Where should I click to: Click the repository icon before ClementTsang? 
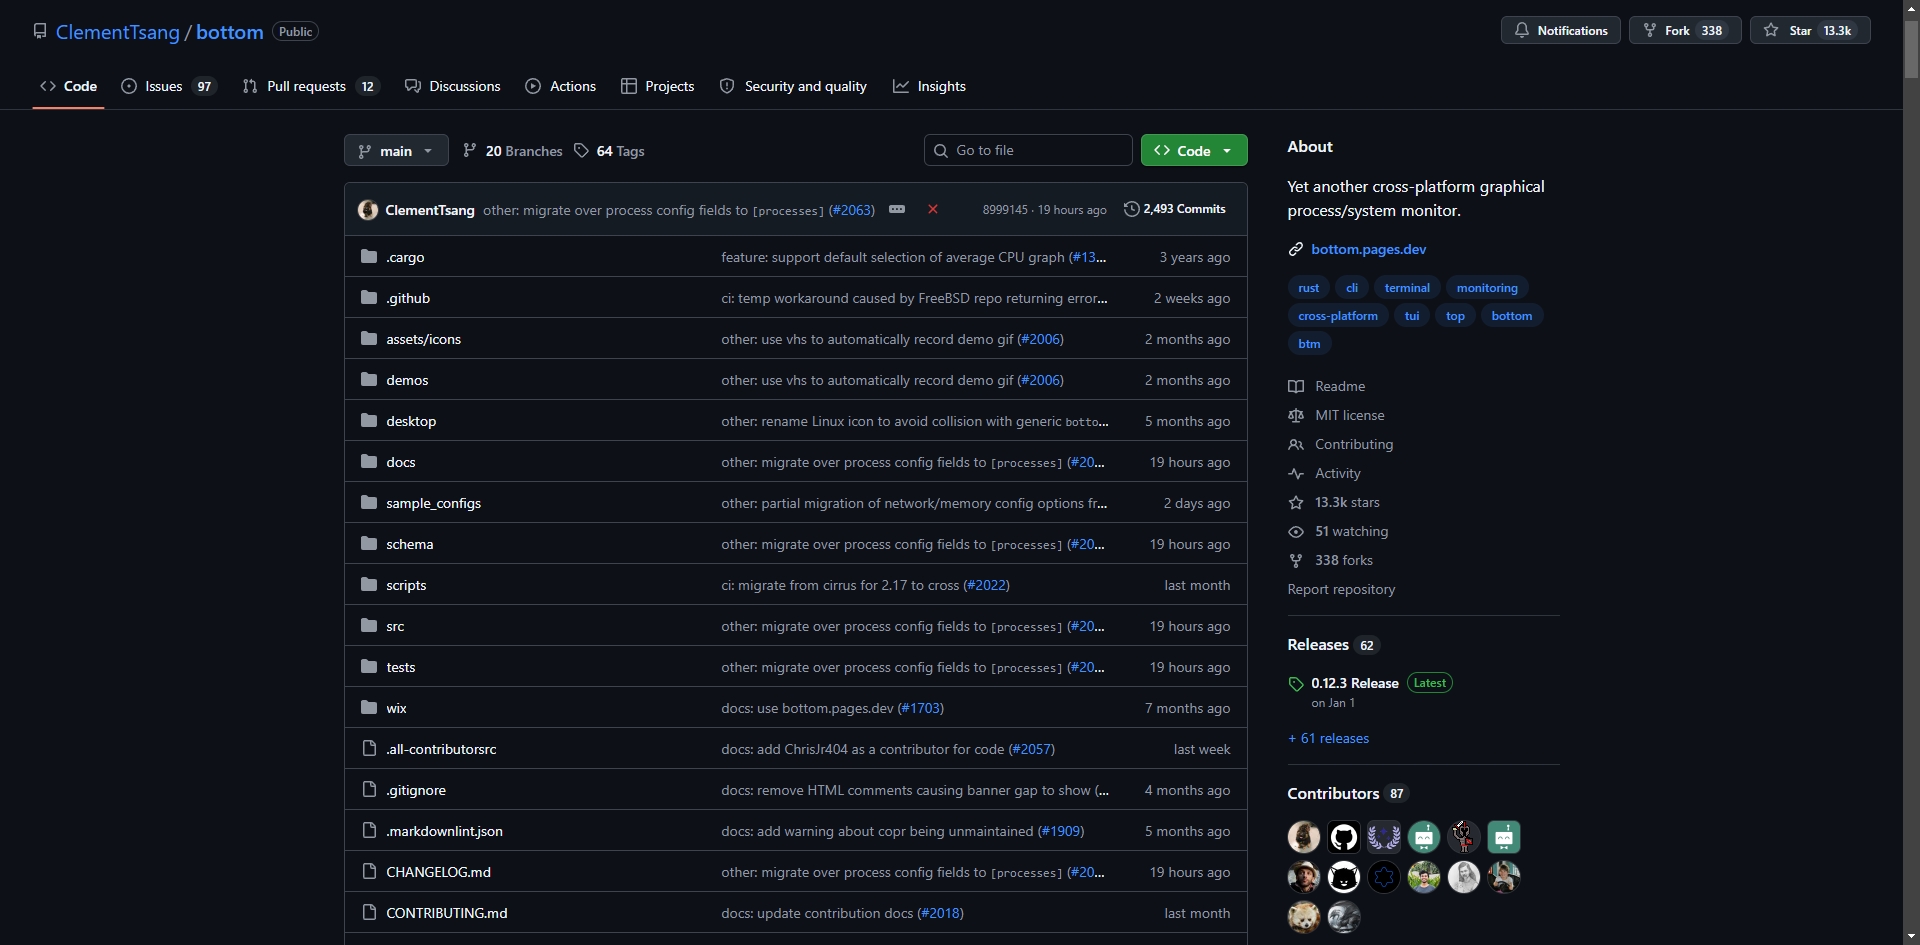[40, 31]
